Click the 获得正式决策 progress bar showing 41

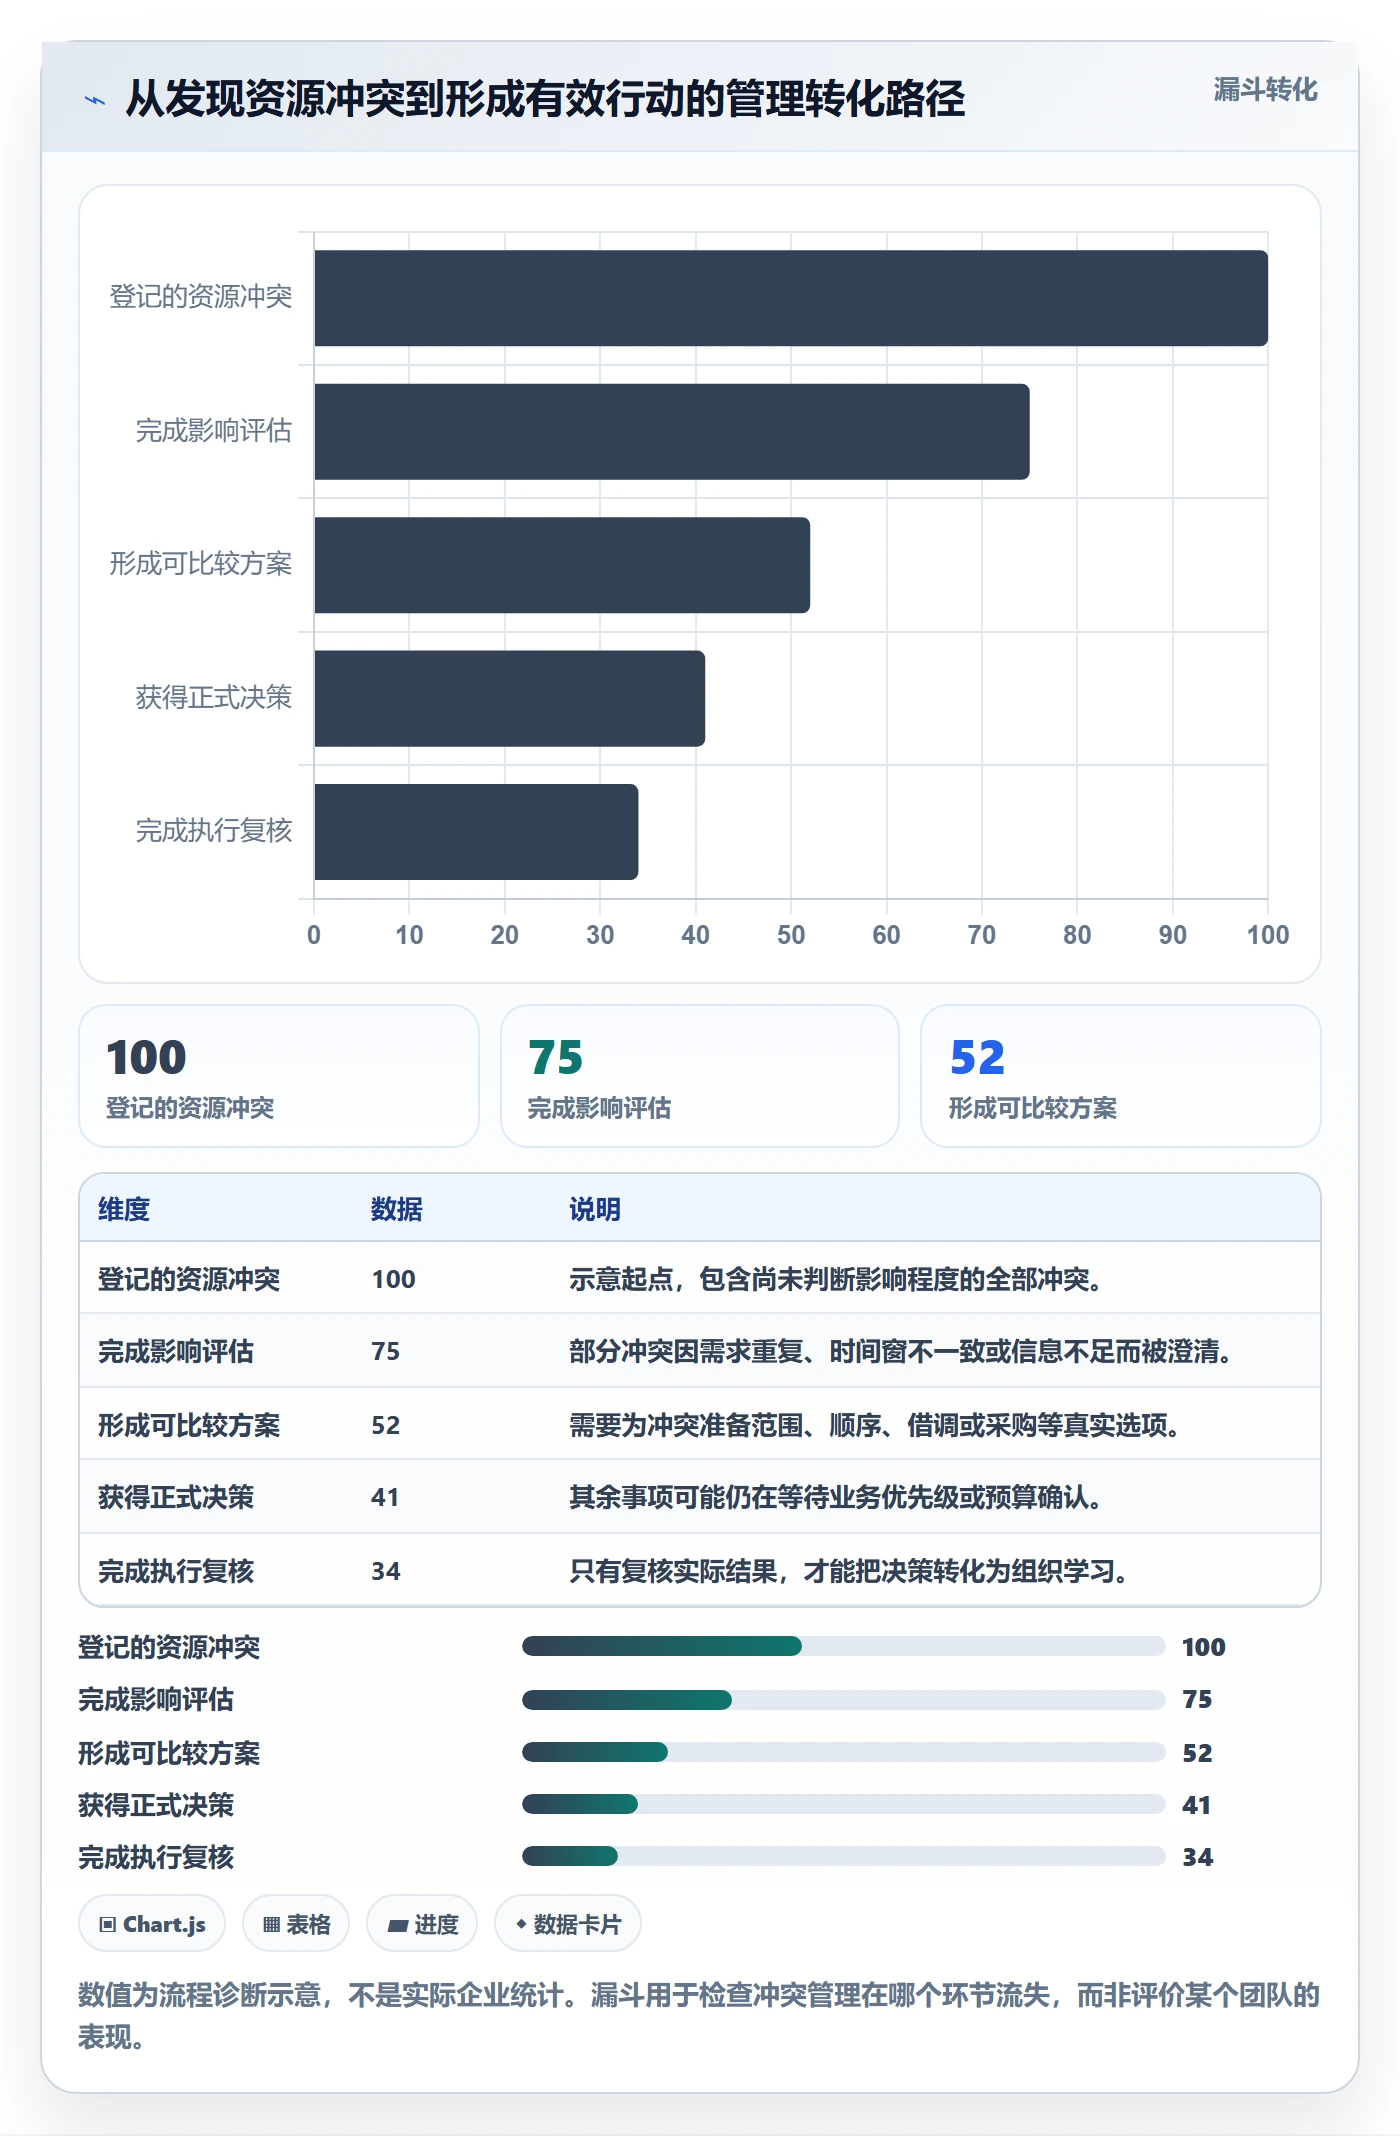click(x=844, y=1804)
